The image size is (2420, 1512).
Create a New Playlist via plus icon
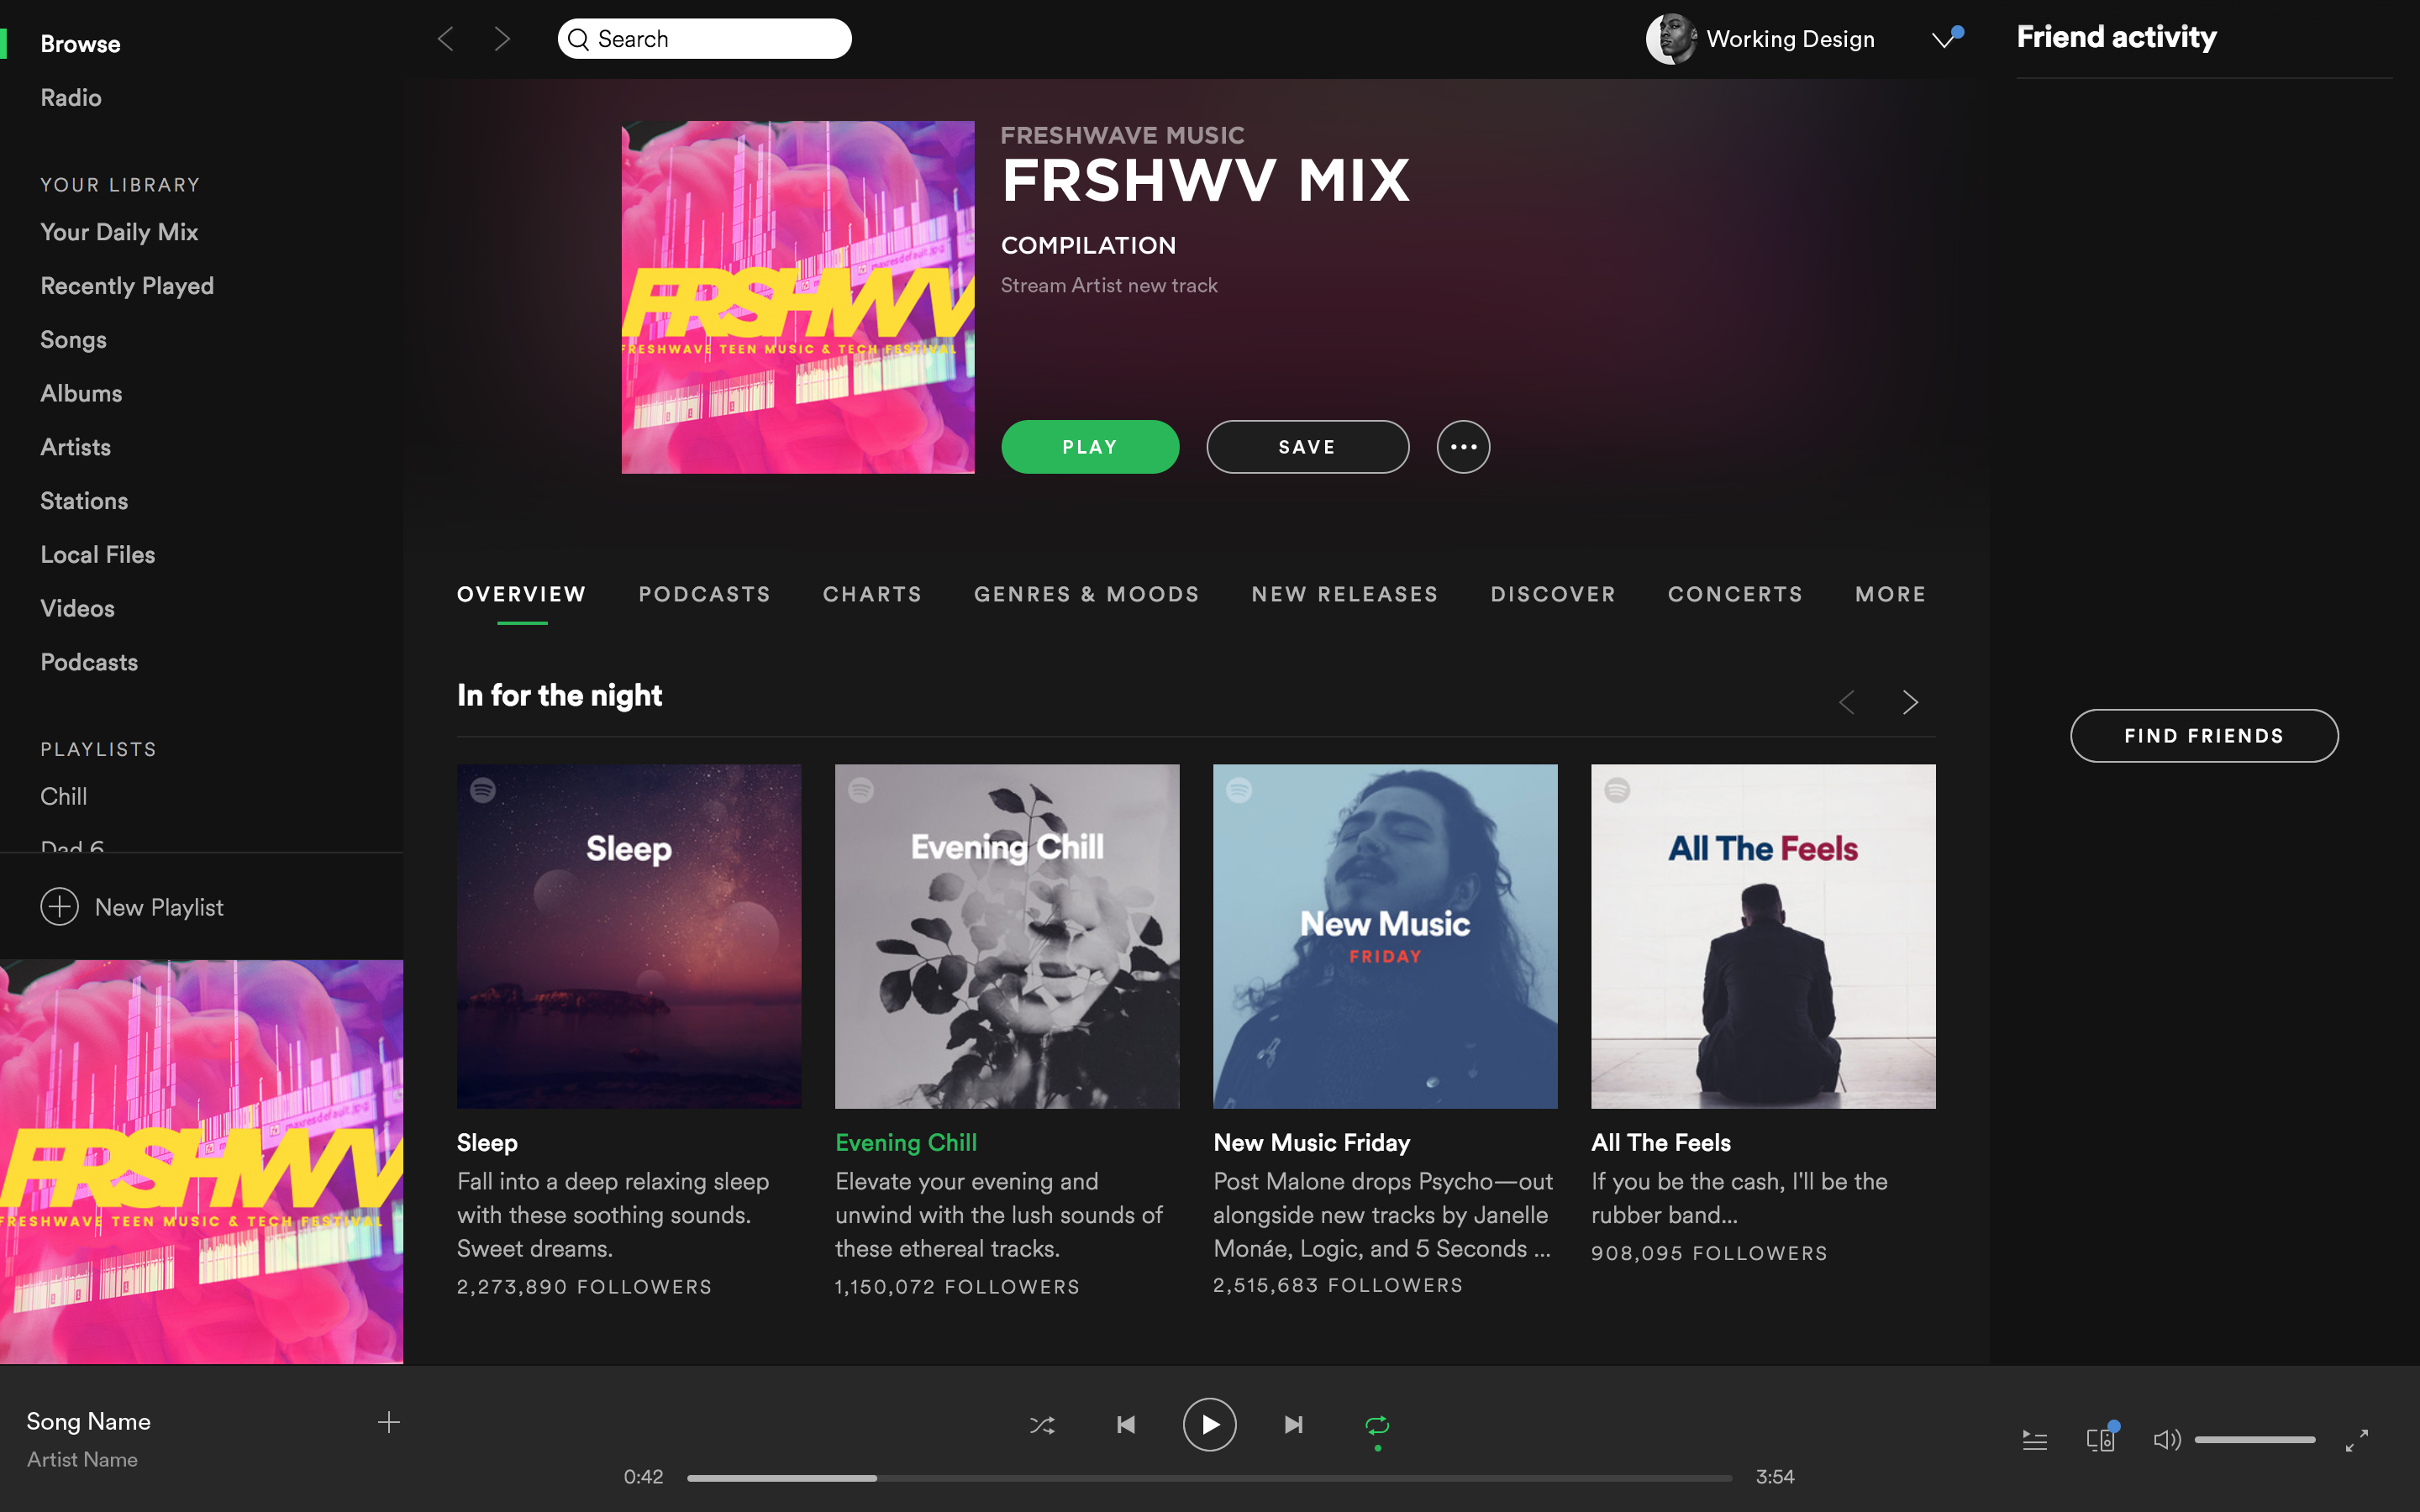60,907
